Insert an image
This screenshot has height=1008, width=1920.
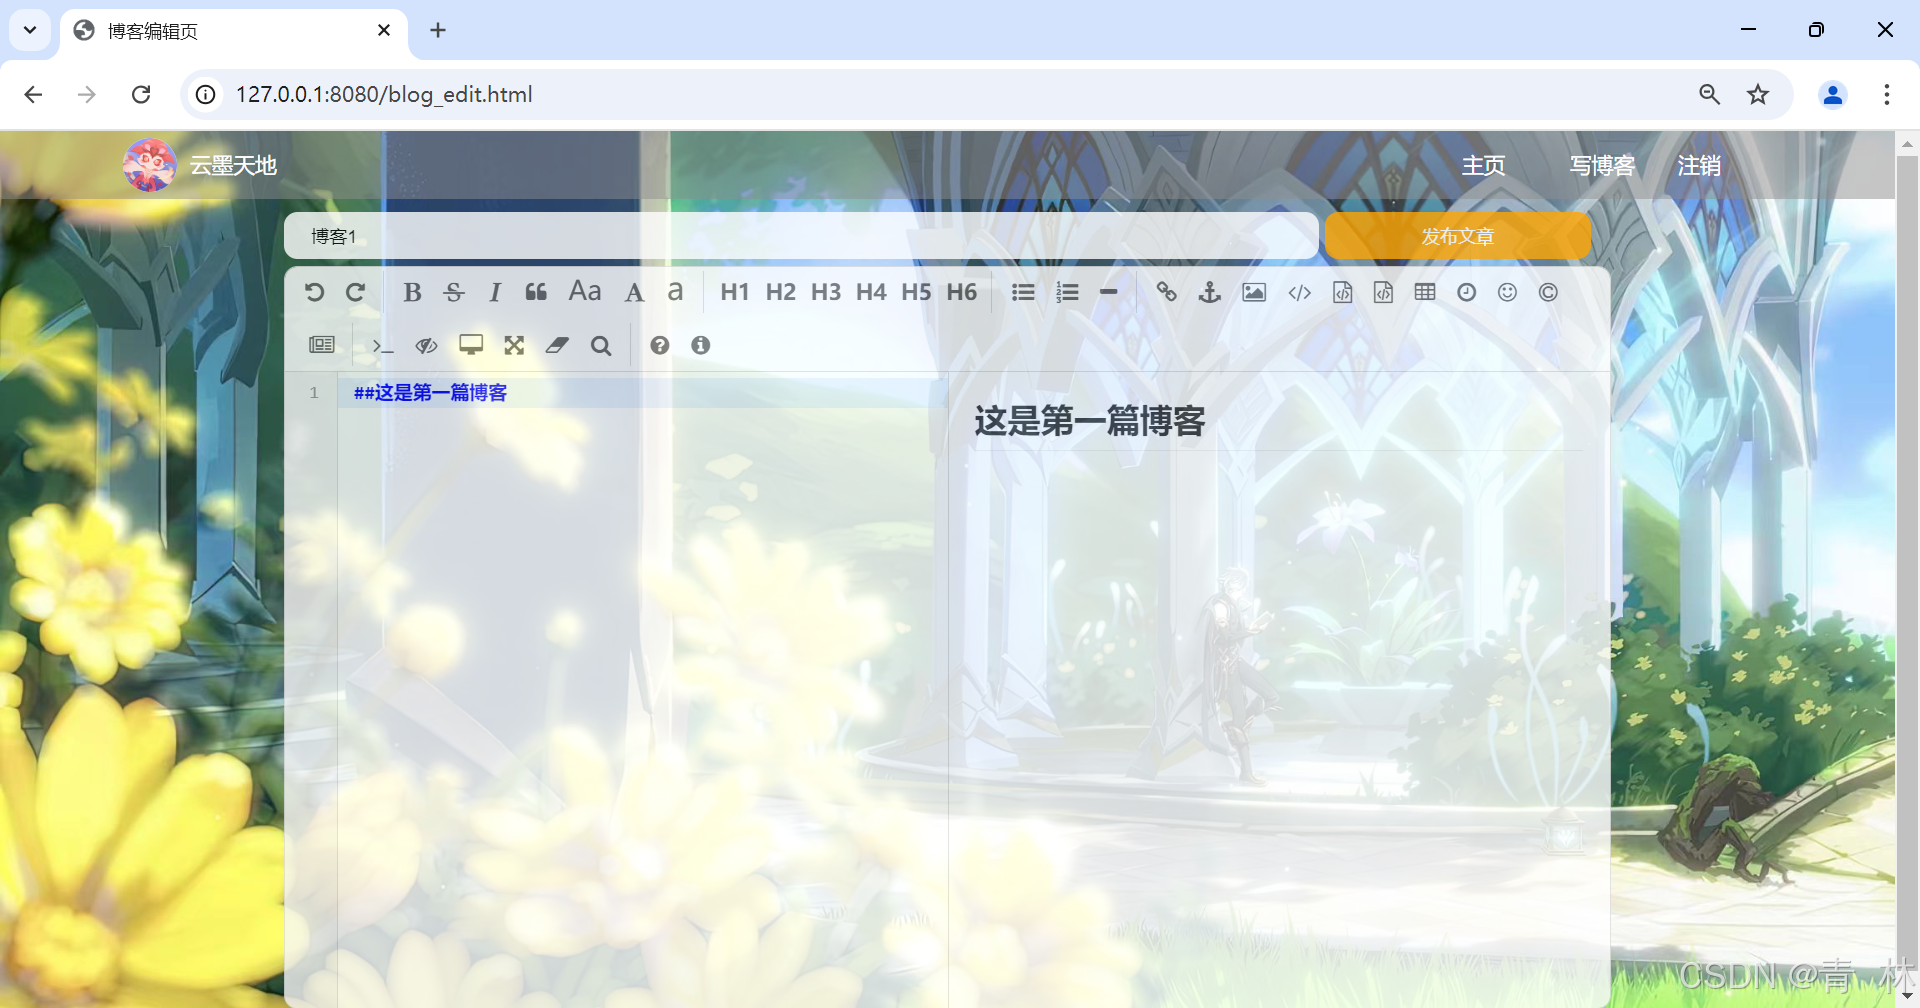tap(1254, 292)
